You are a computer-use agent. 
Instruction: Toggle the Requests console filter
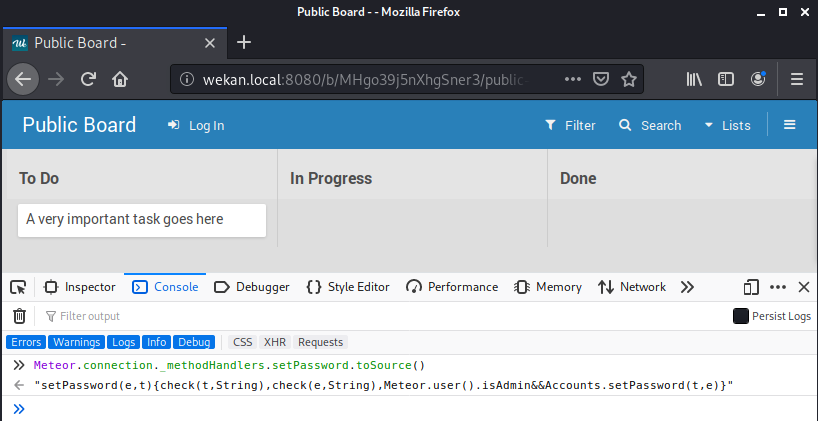[x=320, y=342]
